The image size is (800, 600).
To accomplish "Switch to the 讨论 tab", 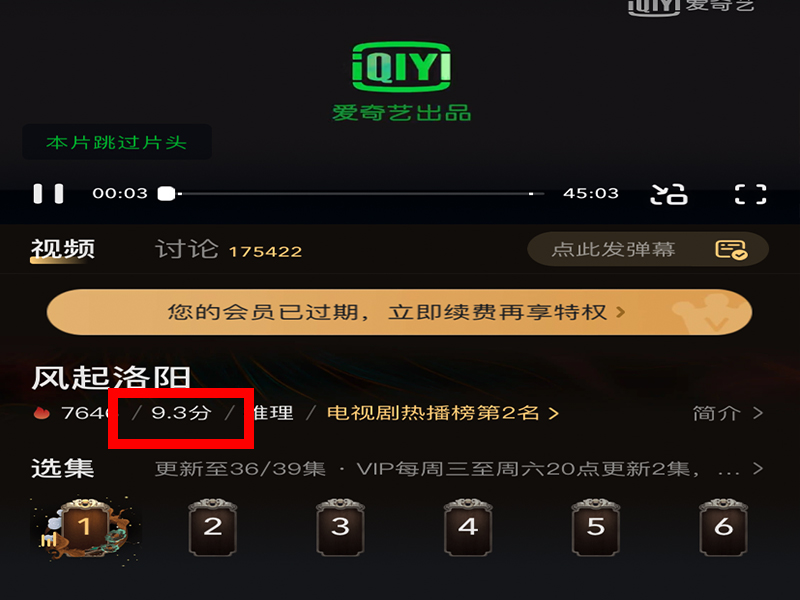I will (228, 250).
